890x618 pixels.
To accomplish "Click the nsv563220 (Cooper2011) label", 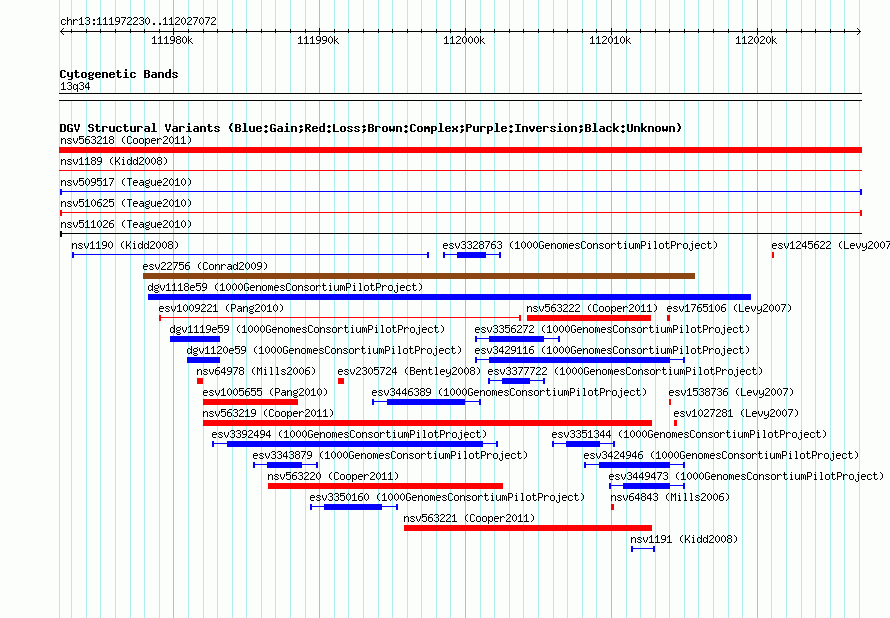I will [333, 476].
